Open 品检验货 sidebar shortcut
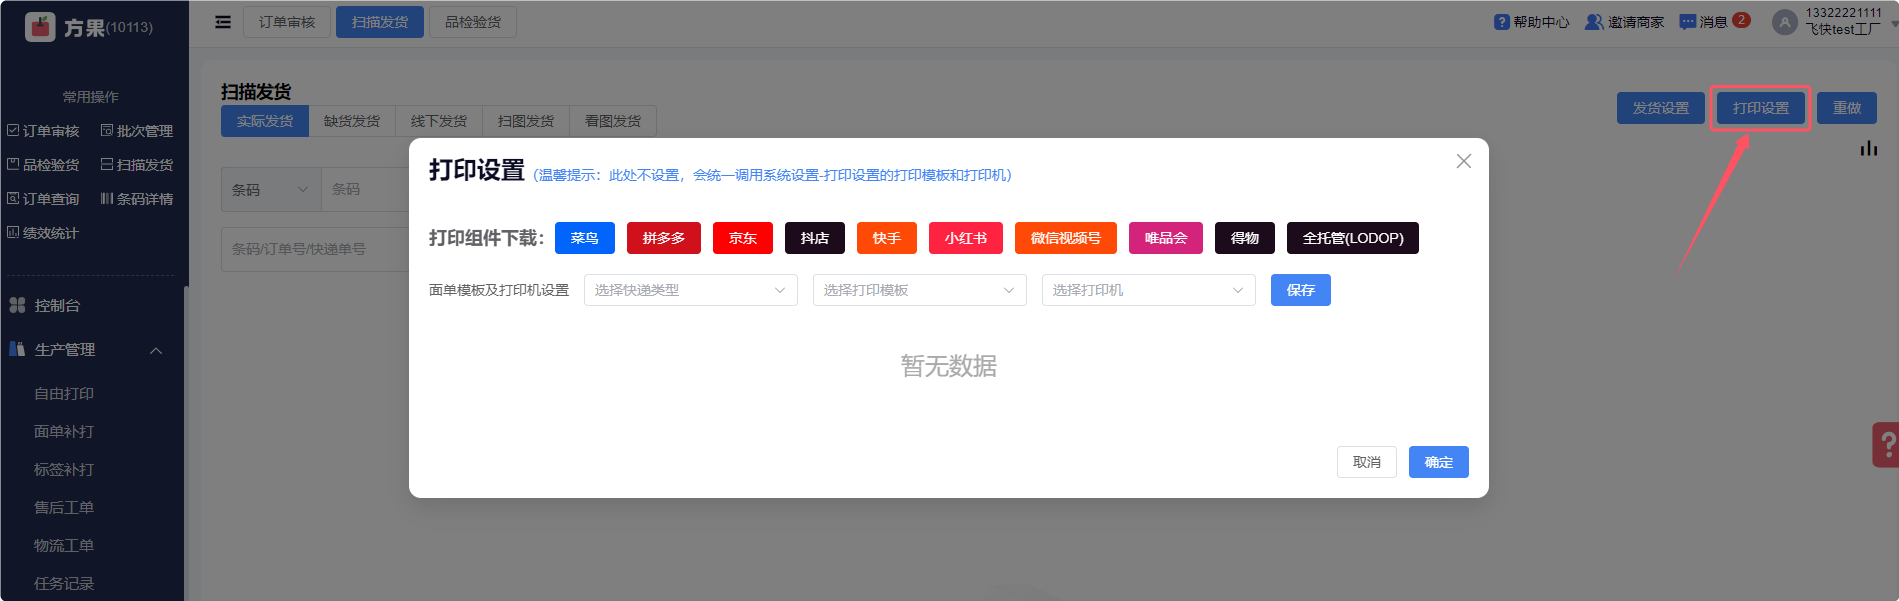 click(43, 165)
